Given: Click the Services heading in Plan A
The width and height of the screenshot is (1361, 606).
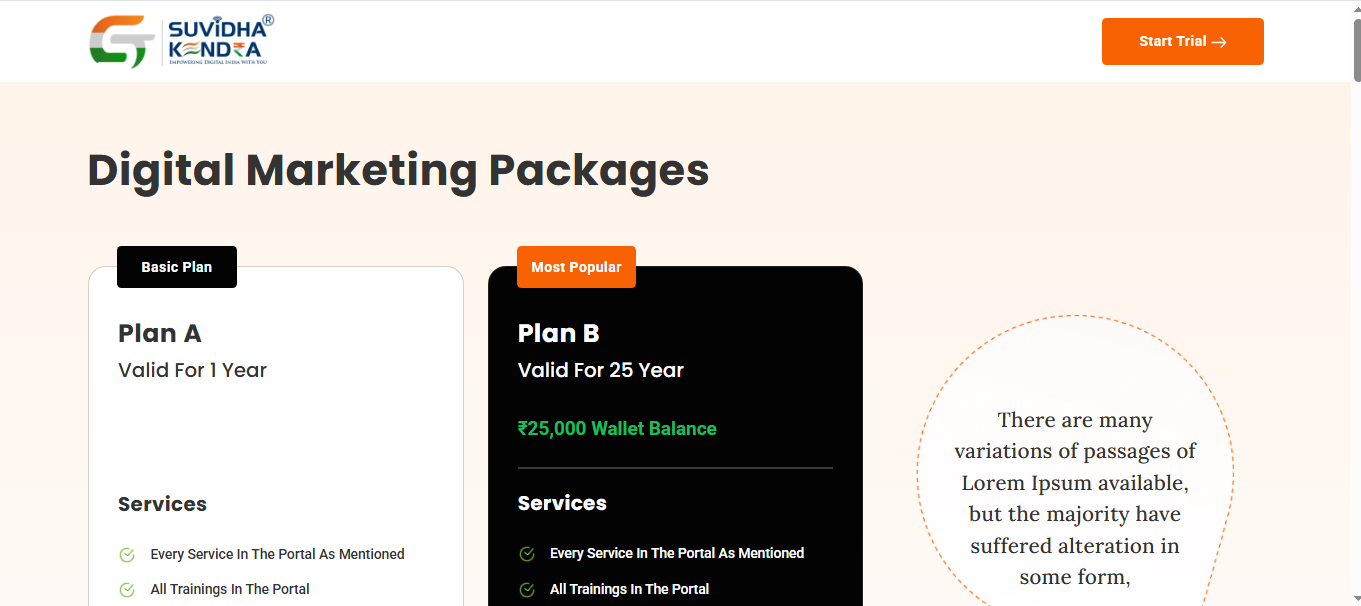Looking at the screenshot, I should coord(162,504).
